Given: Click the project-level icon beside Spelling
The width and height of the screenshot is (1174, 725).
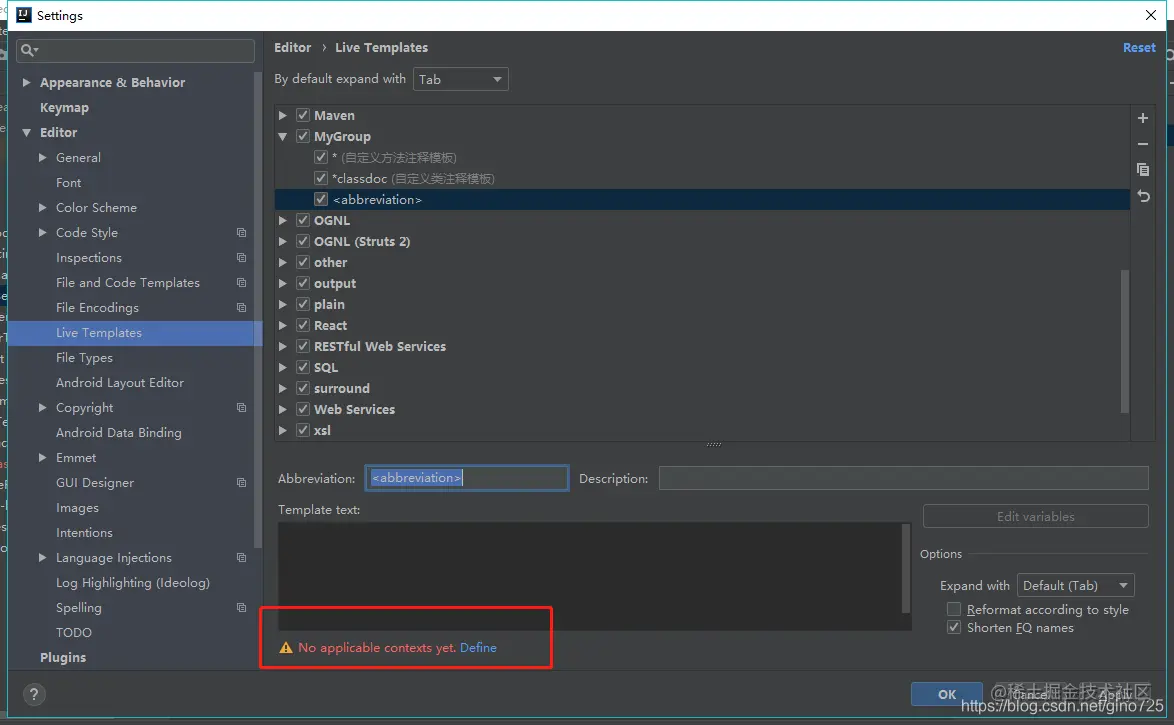Looking at the screenshot, I should tap(241, 607).
